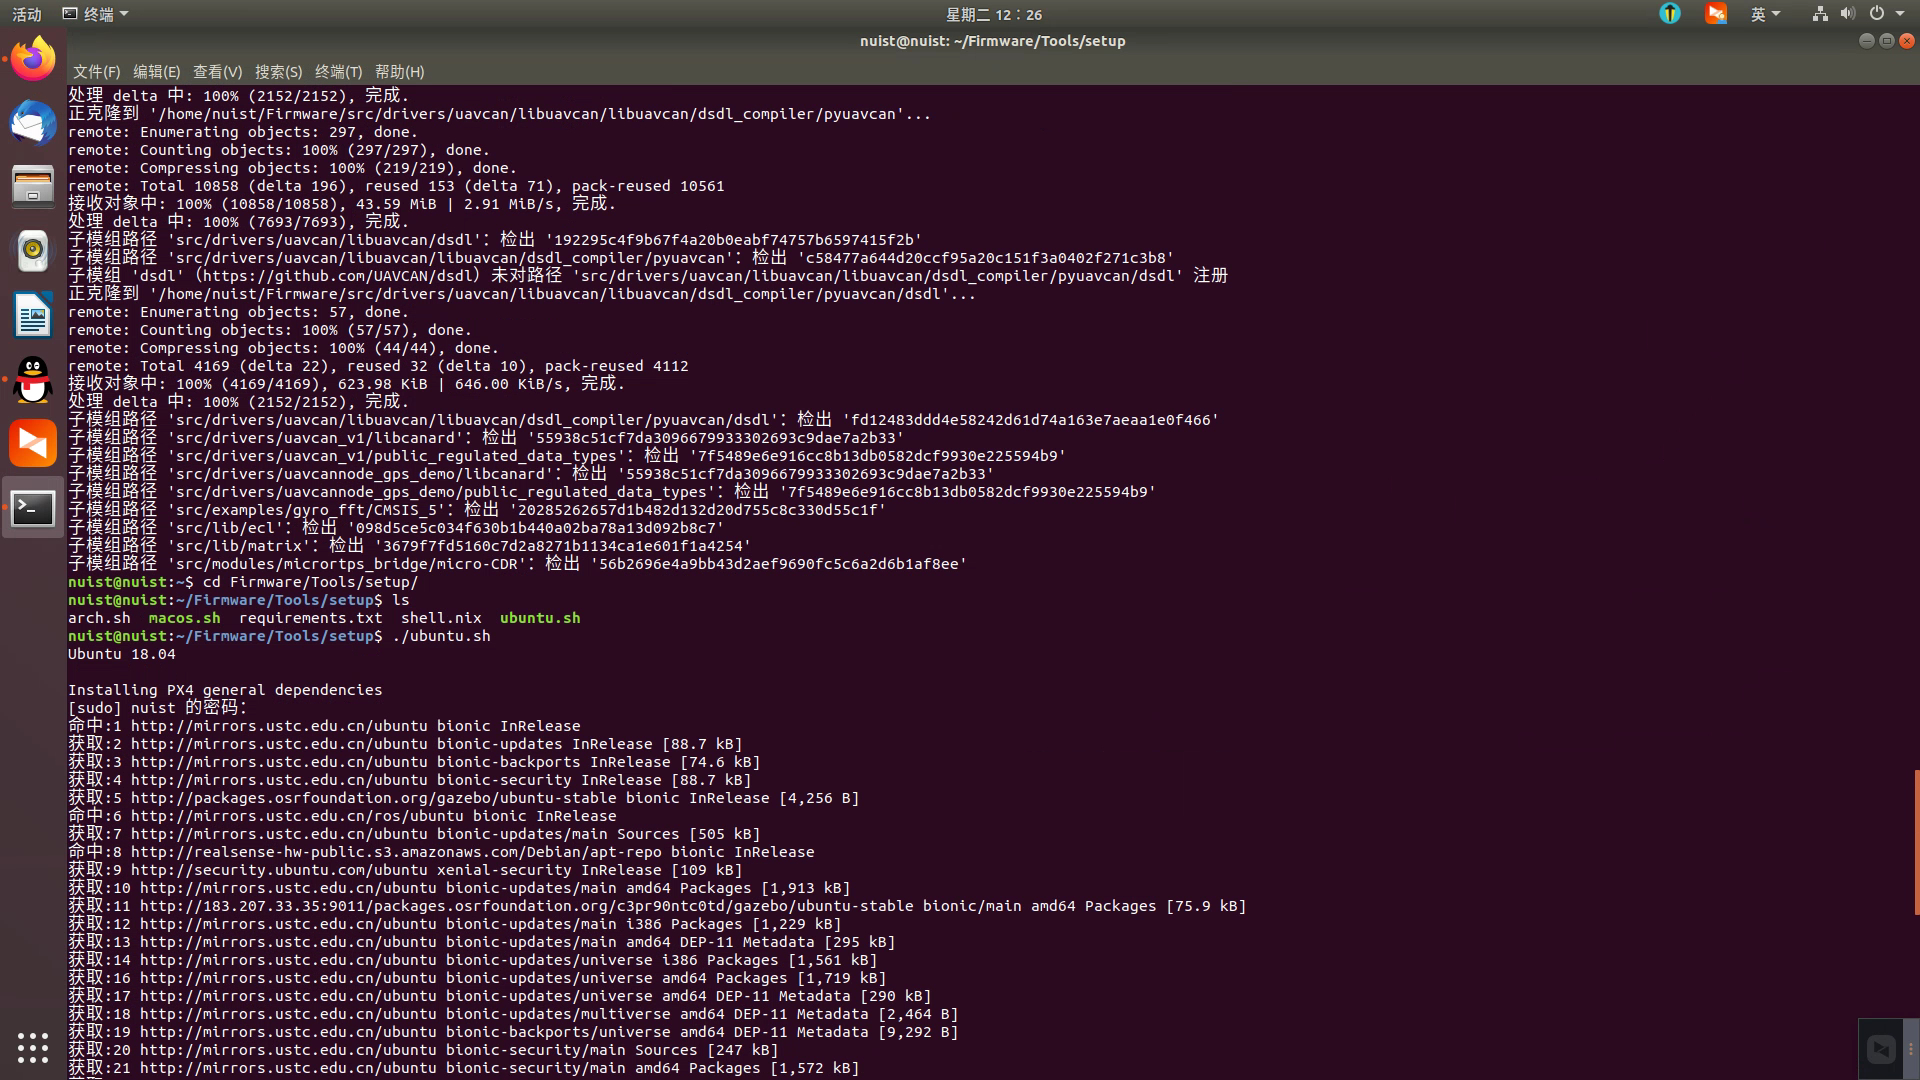Viewport: 1920px width, 1080px height.
Task: Open the 英 input method dropdown
Action: (1766, 14)
